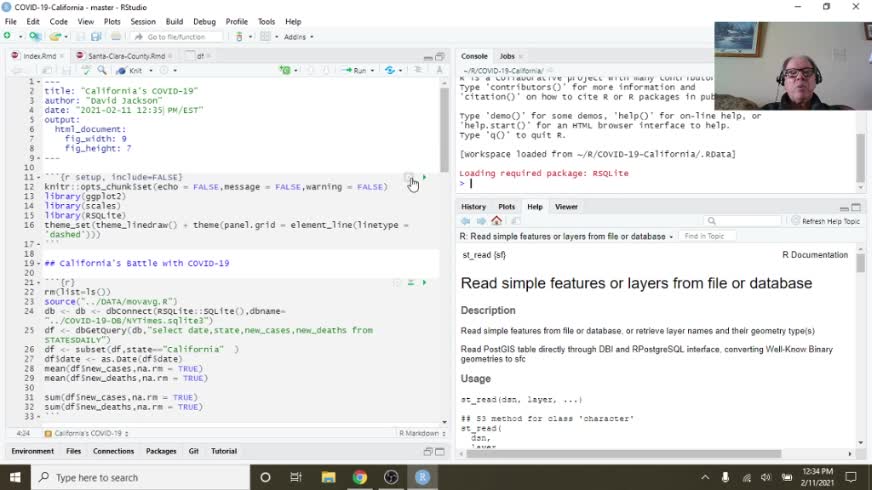Open the Help home page
The width and height of the screenshot is (872, 490).
tap(497, 221)
